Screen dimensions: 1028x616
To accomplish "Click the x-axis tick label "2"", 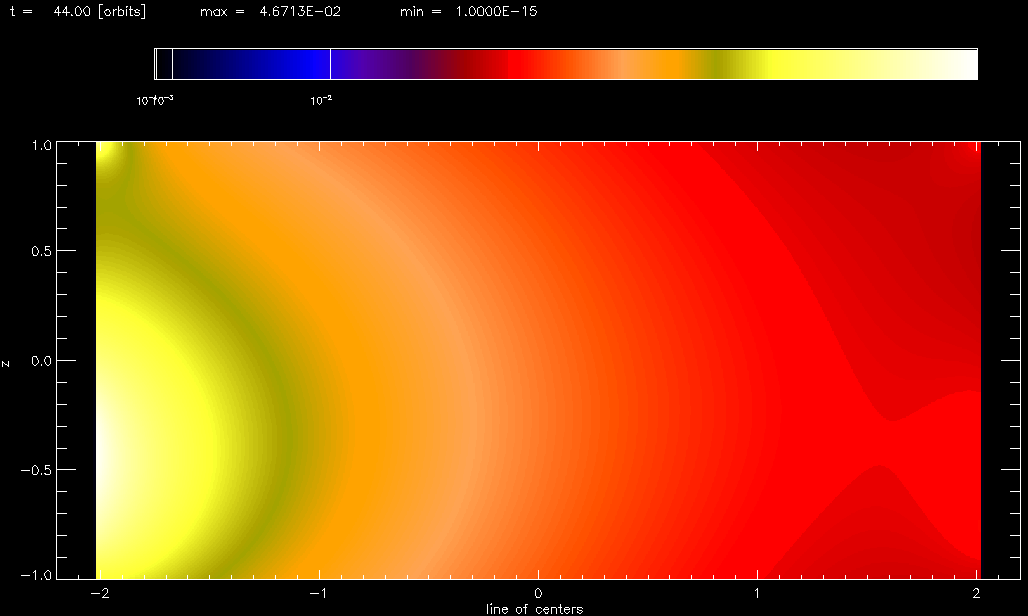I will click(977, 593).
